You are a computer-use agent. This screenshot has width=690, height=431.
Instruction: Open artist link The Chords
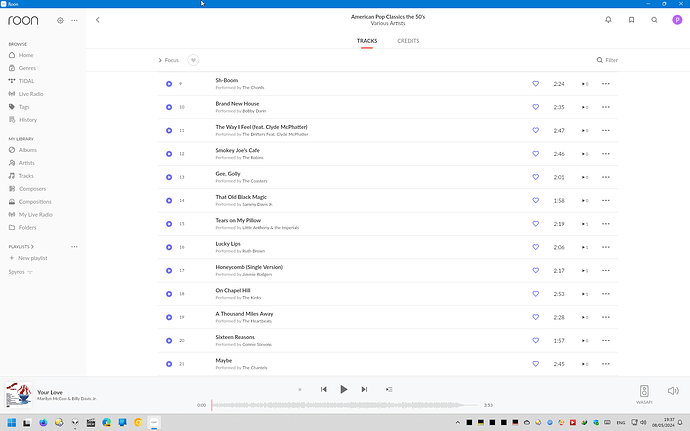[x=253, y=88]
